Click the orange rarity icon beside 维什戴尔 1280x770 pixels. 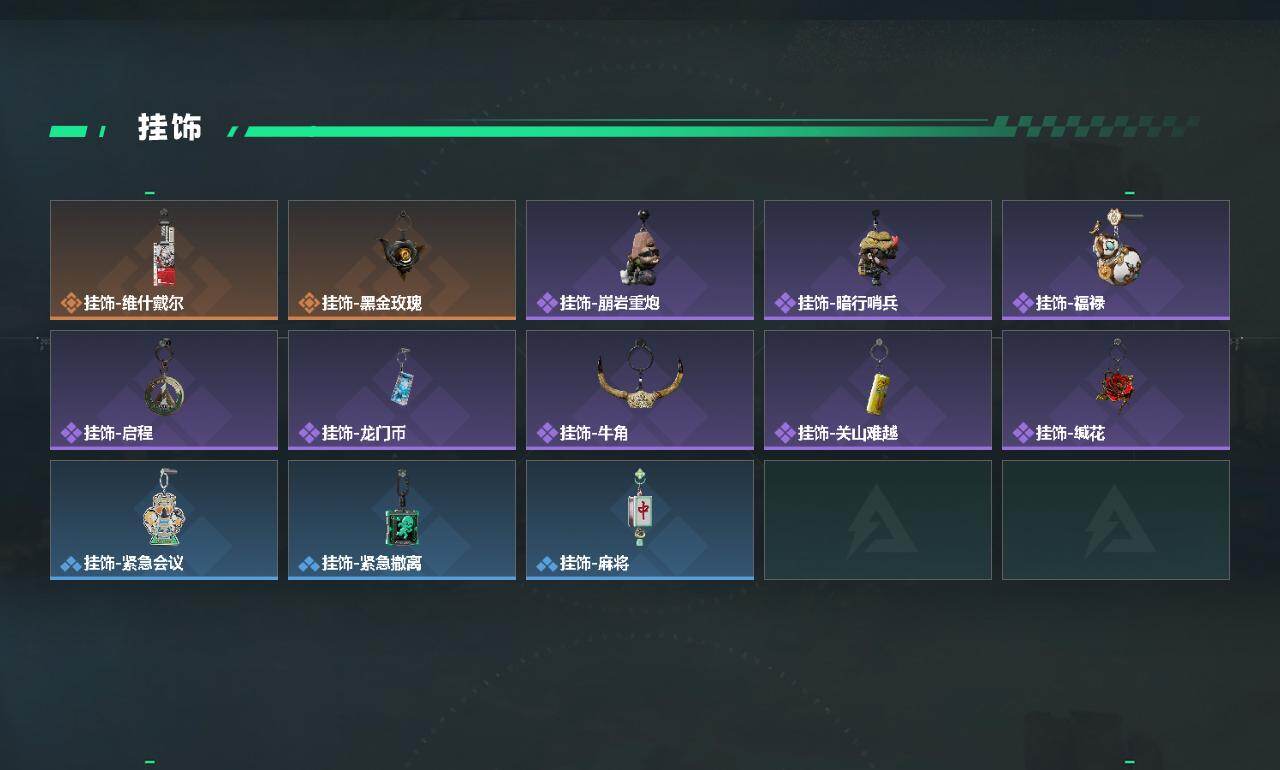[x=70, y=303]
